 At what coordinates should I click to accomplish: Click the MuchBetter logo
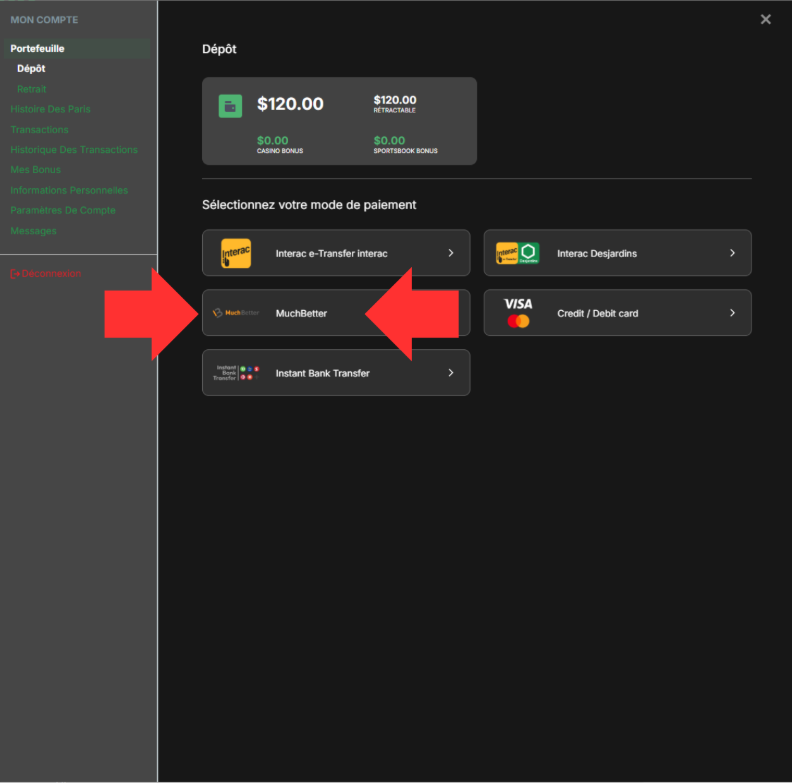tap(236, 313)
